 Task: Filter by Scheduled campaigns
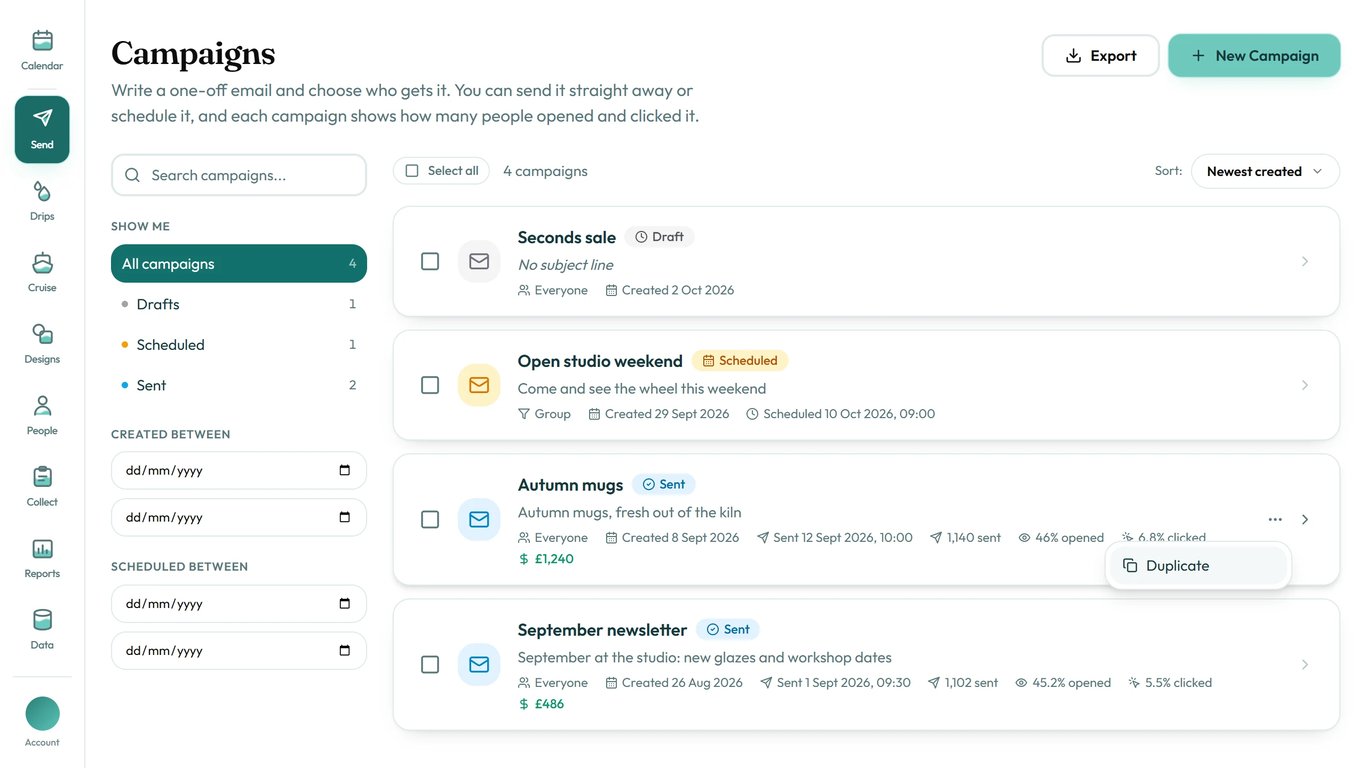pos(239,345)
